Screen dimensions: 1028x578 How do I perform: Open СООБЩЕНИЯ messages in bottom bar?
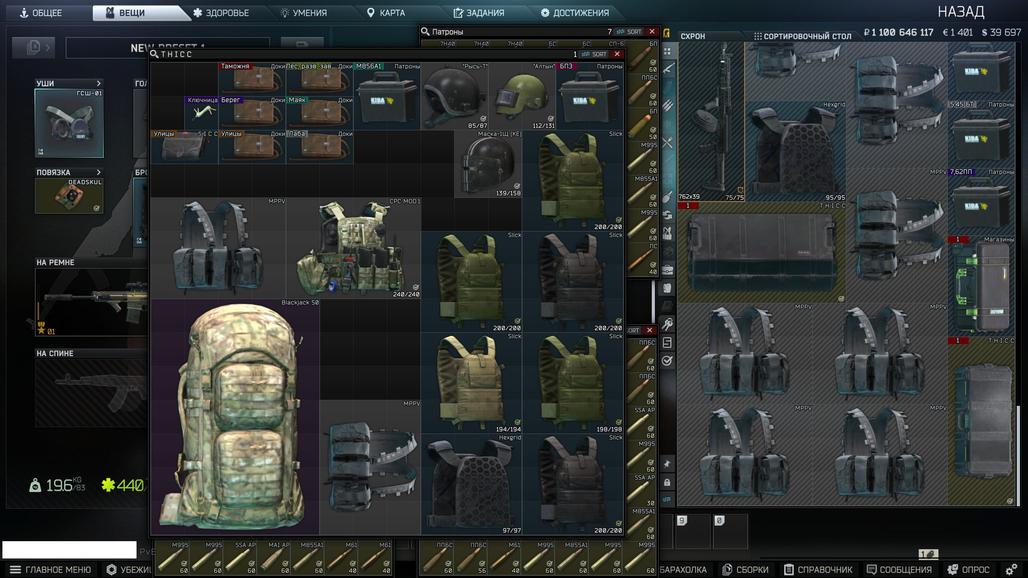click(898, 570)
